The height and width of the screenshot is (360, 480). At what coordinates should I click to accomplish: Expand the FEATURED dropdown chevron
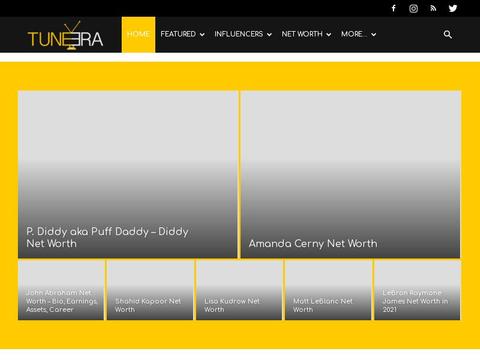point(202,35)
